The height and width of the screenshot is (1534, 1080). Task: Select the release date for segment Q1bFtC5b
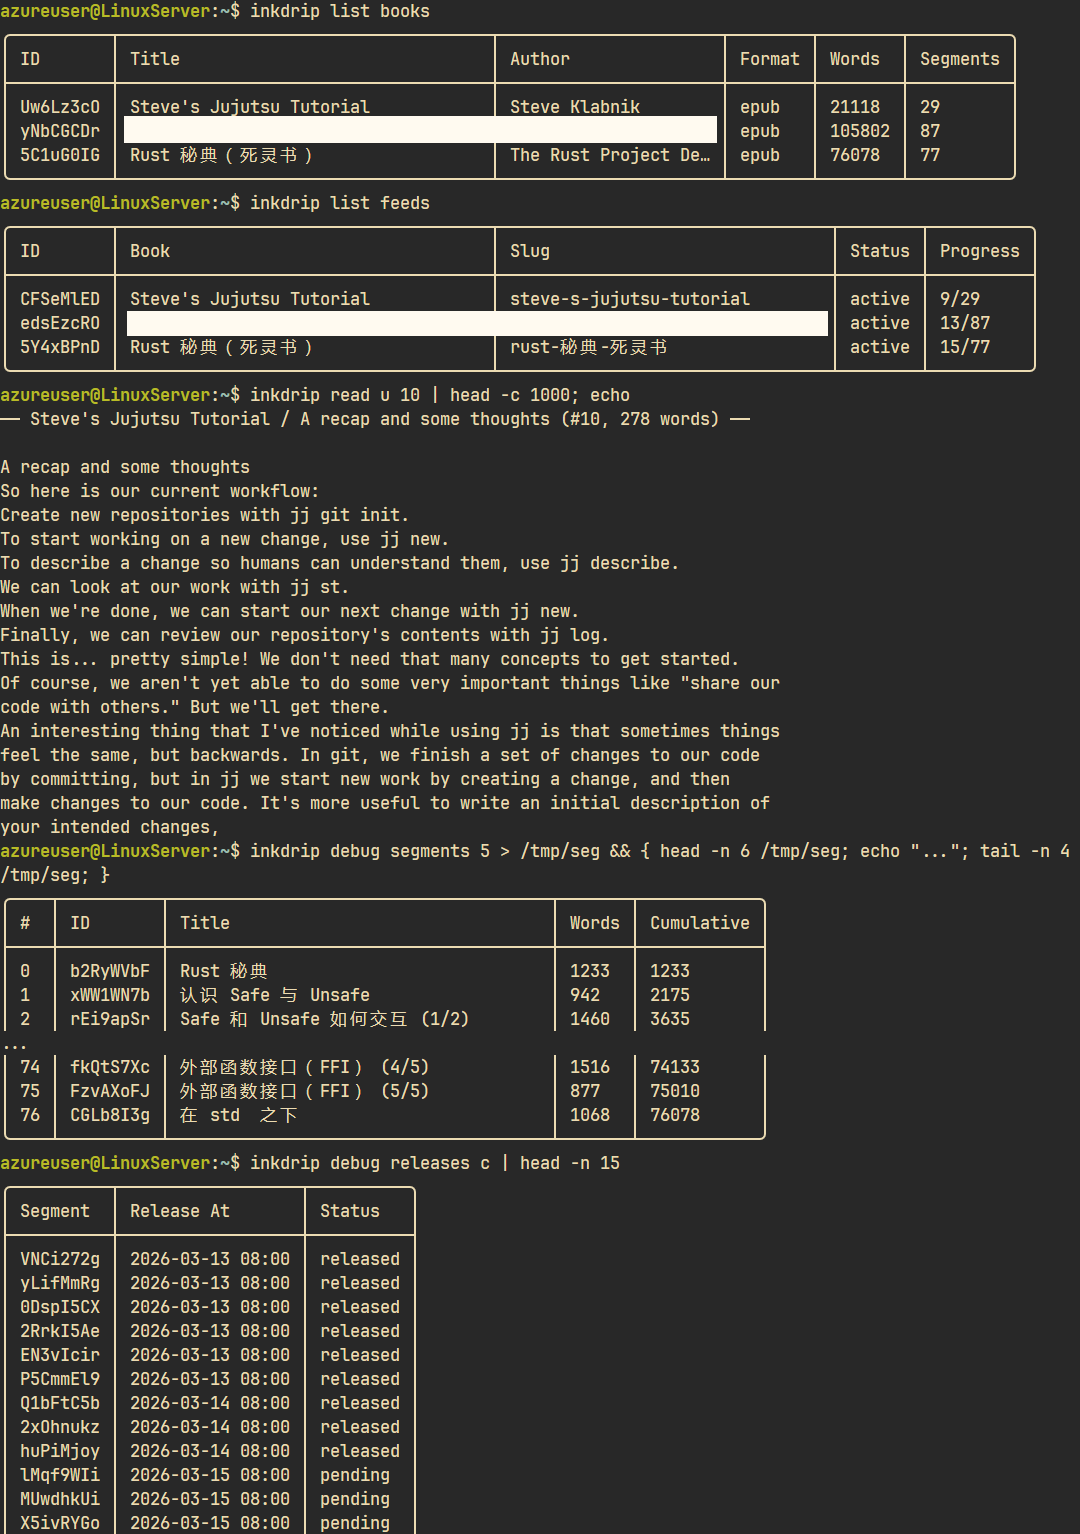pyautogui.click(x=209, y=1403)
